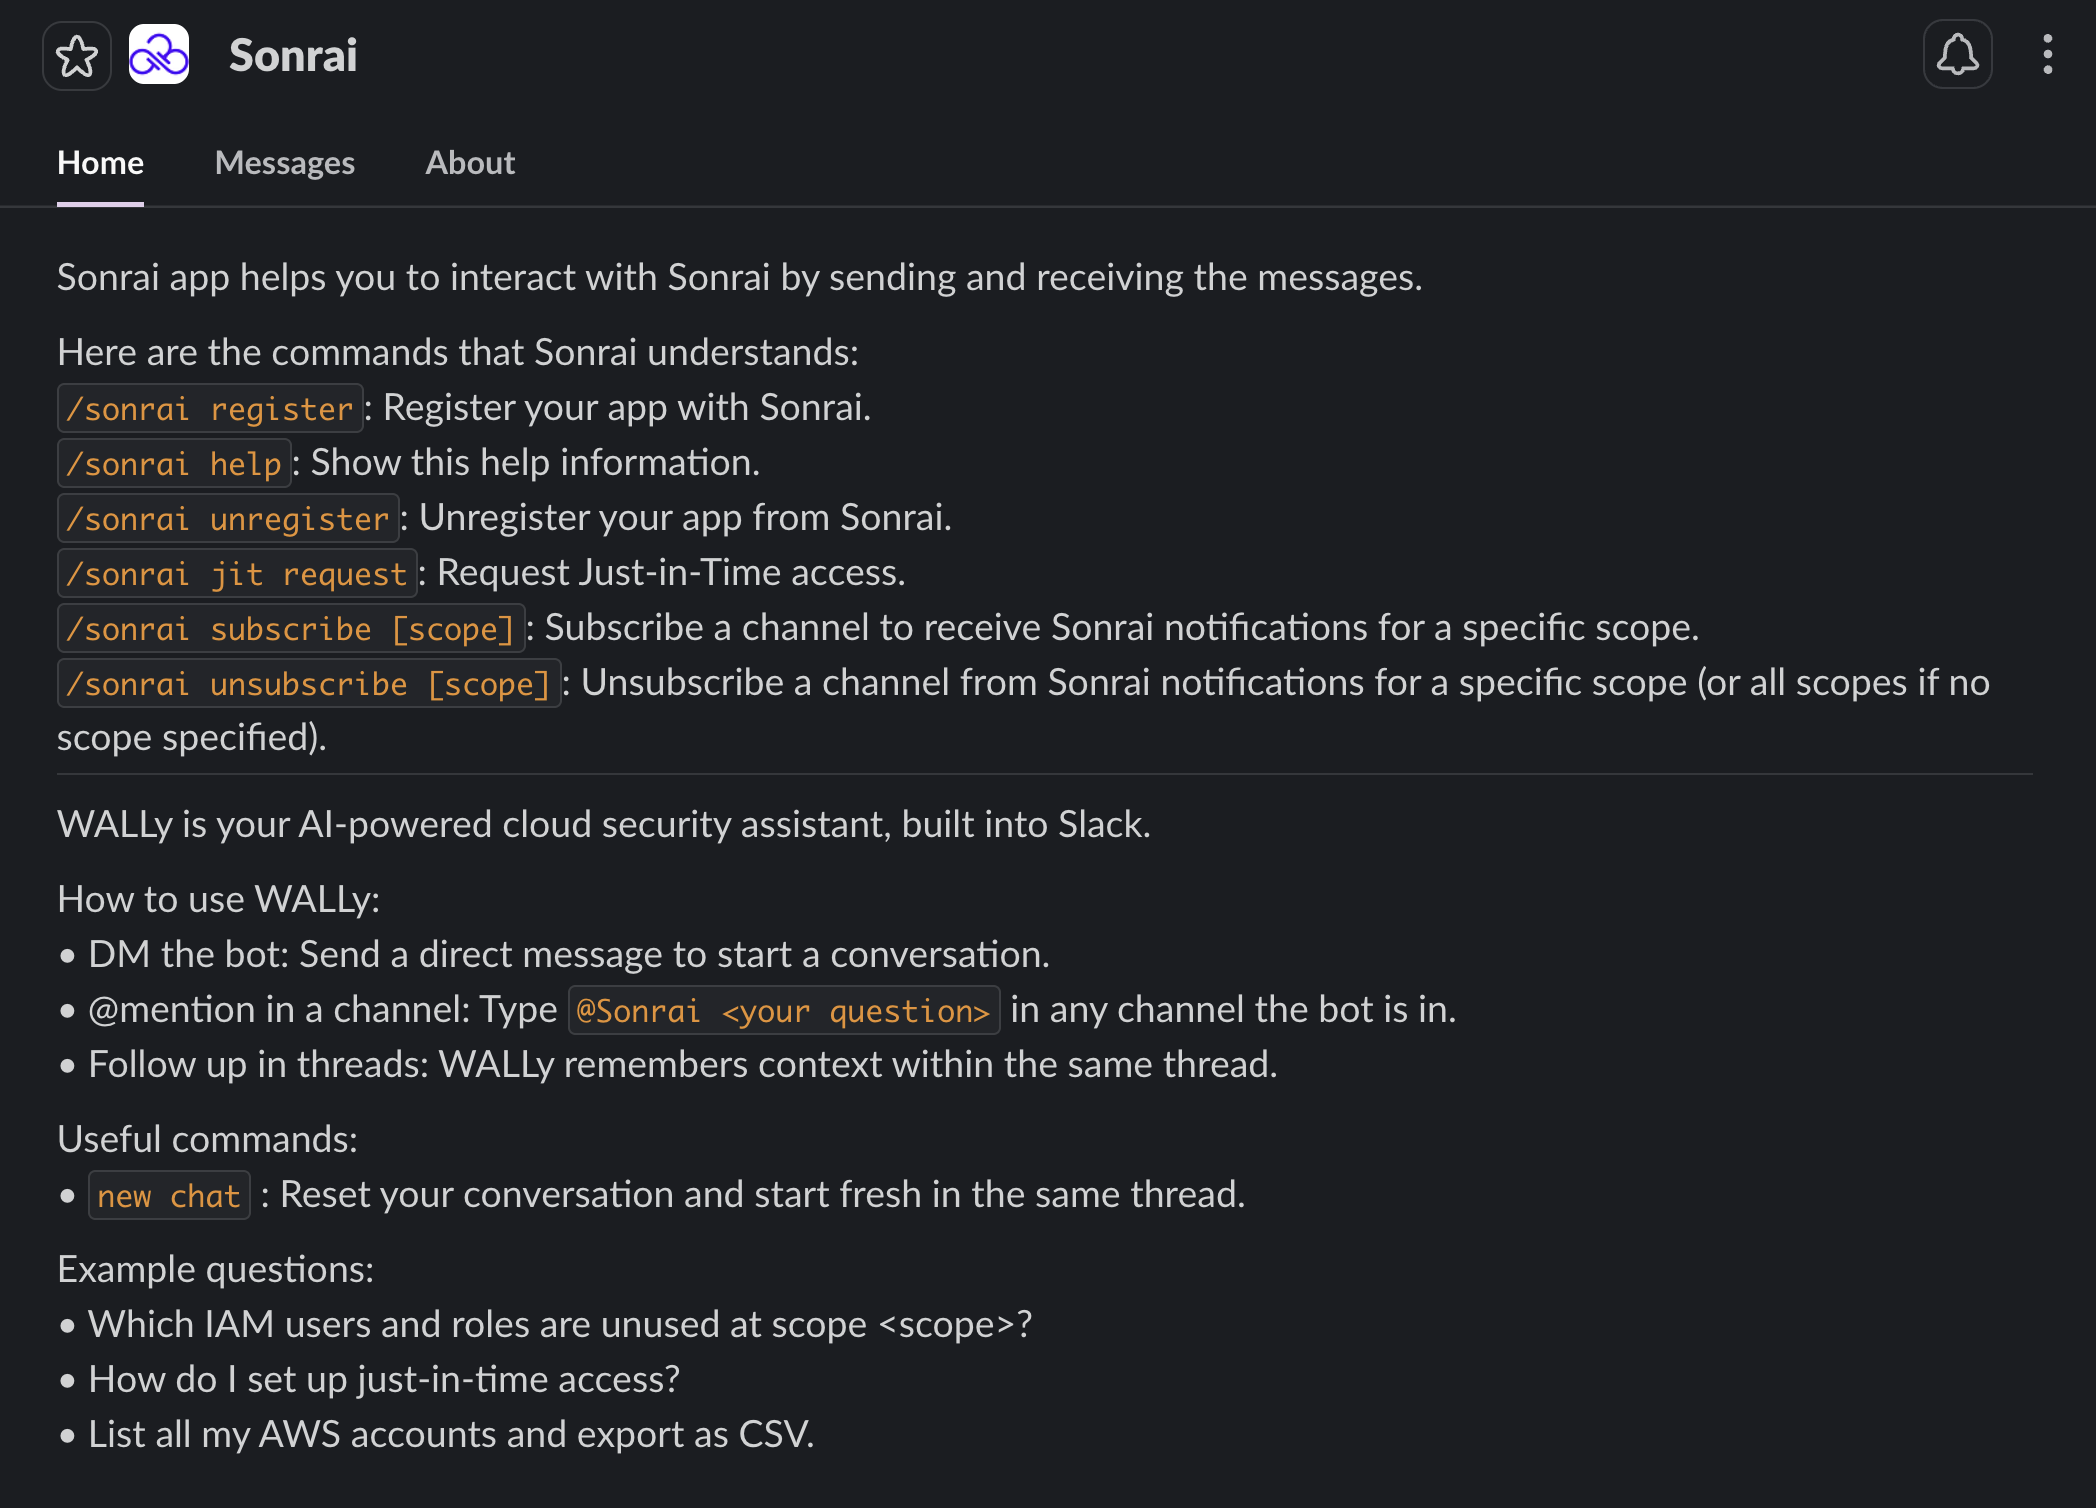Click the /sonrai register command
Screen dimensions: 2096x1508
210,408
